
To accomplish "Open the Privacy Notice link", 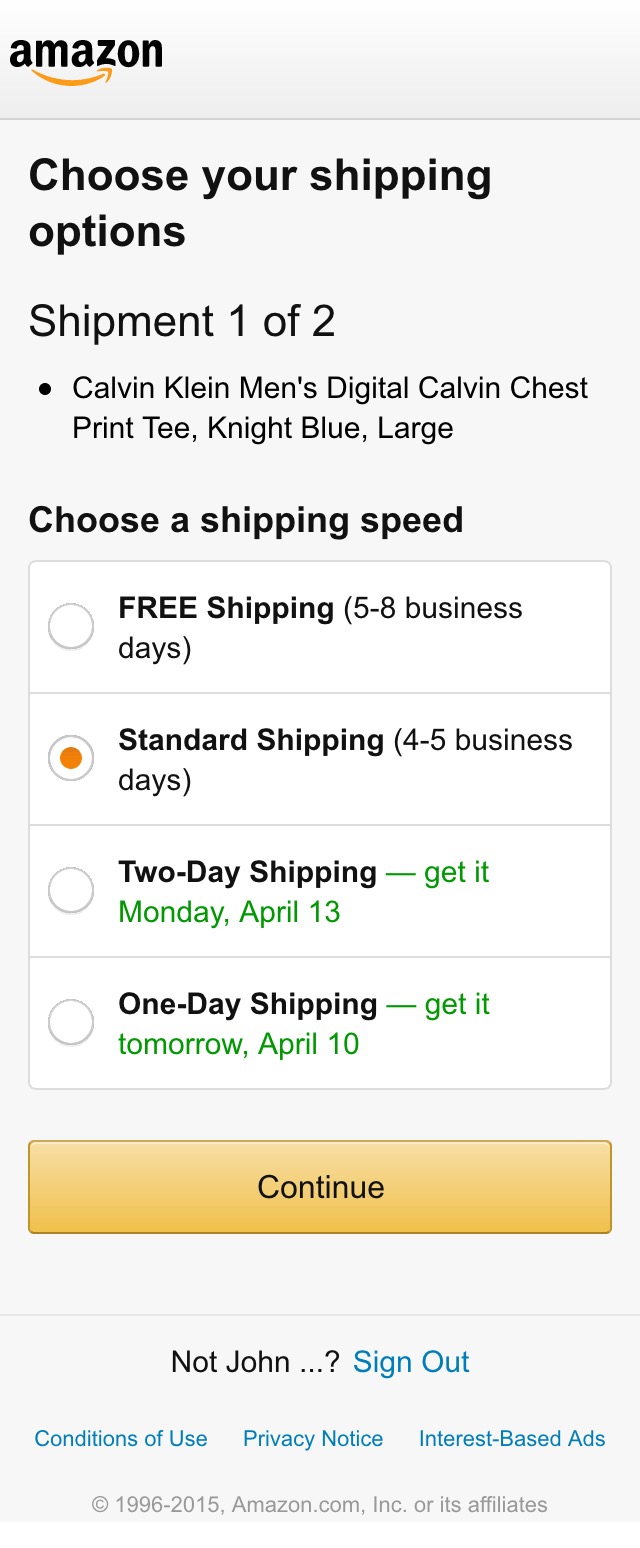I will pyautogui.click(x=313, y=1438).
